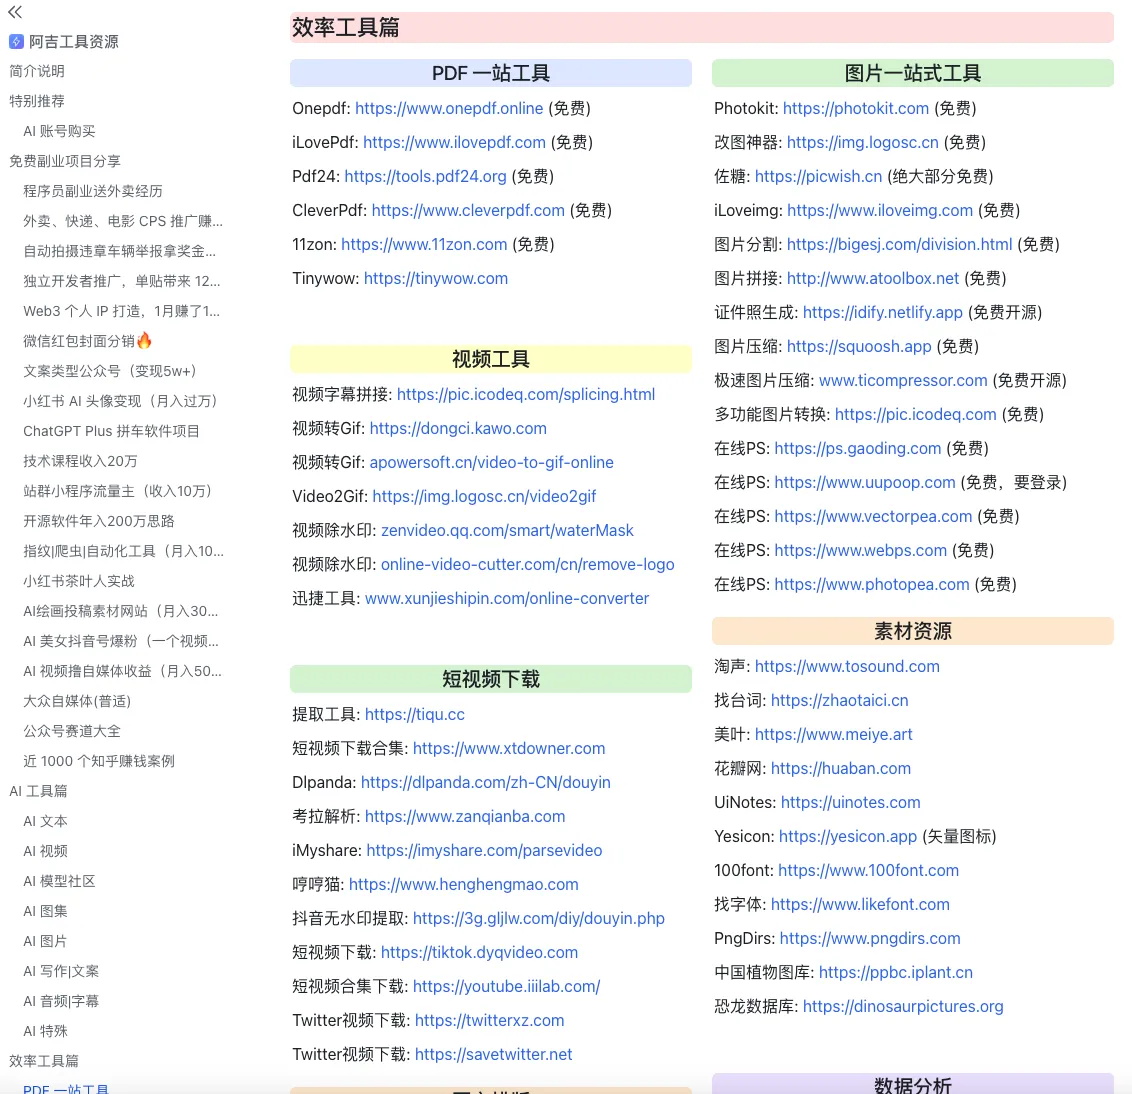This screenshot has width=1132, height=1094.
Task: Open apowersoft video-to-gif-online link
Action: click(x=492, y=462)
